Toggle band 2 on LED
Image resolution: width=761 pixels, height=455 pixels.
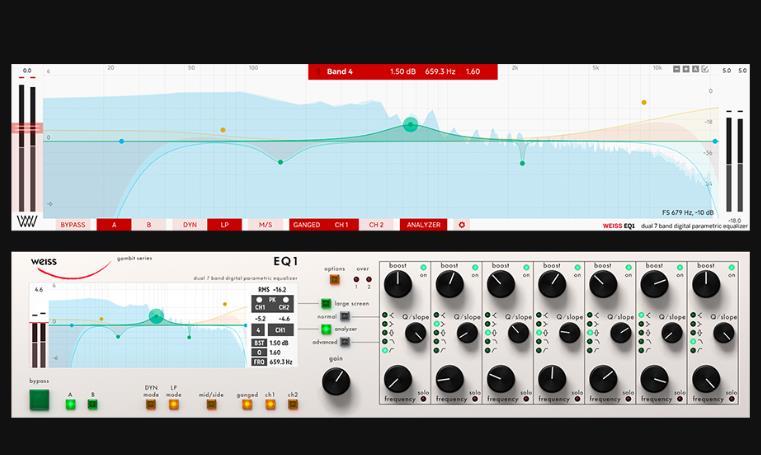tap(475, 267)
